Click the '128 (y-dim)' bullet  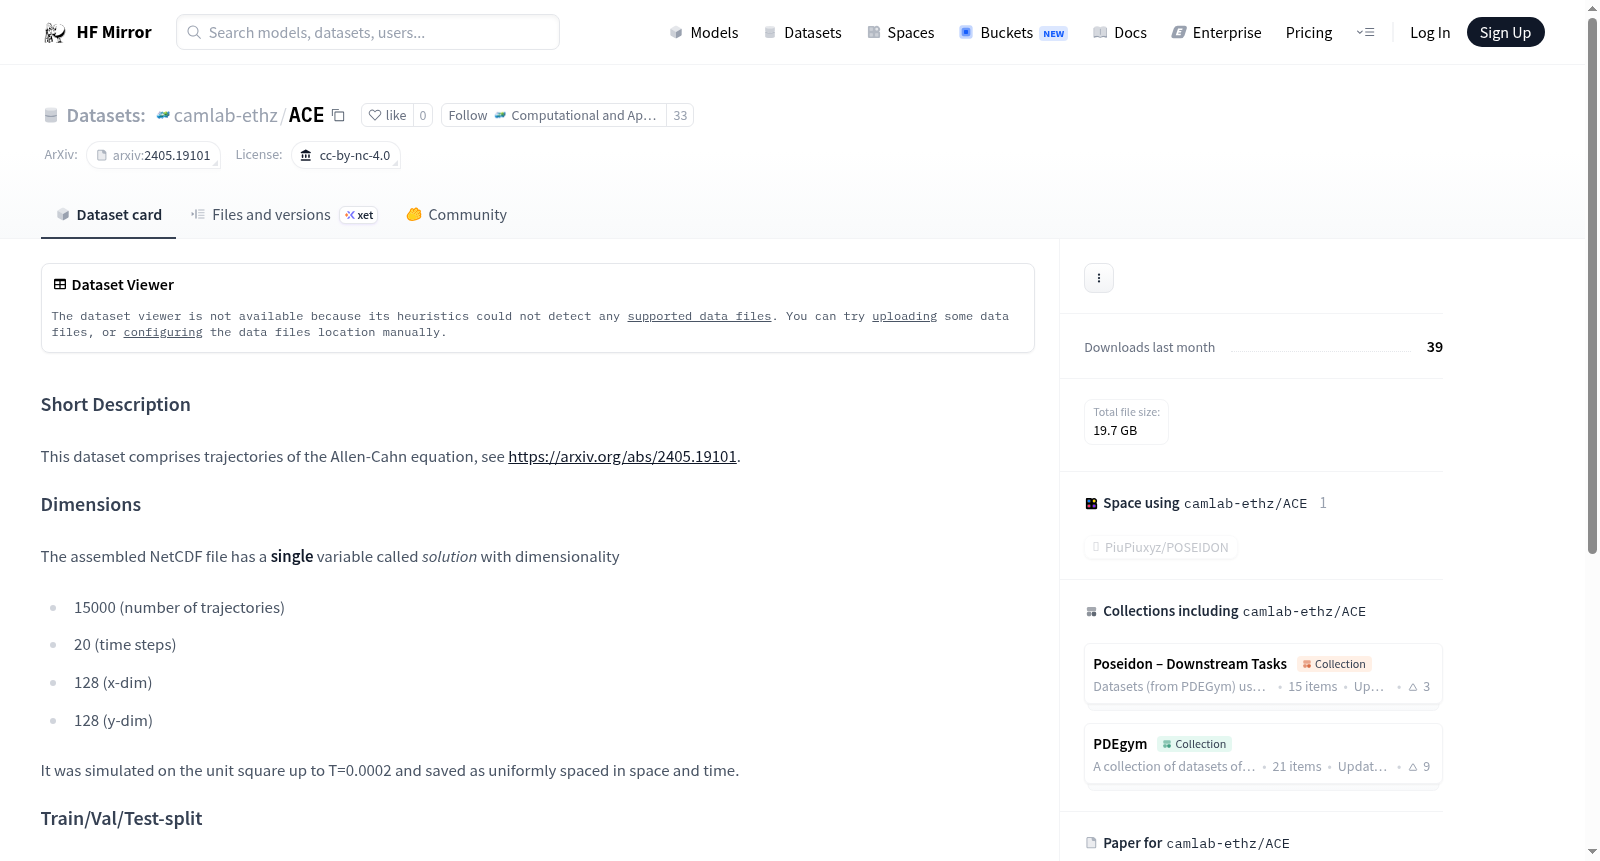pyautogui.click(x=113, y=721)
